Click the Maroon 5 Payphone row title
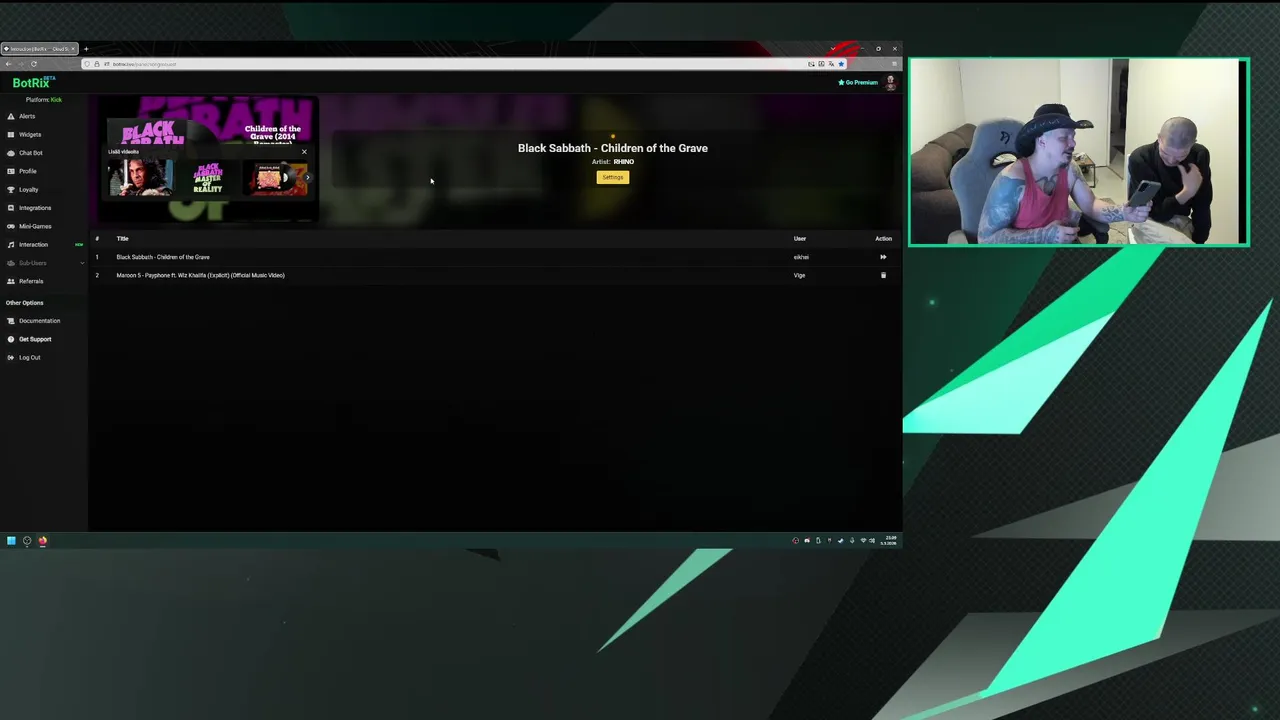This screenshot has width=1280, height=720. [x=200, y=275]
